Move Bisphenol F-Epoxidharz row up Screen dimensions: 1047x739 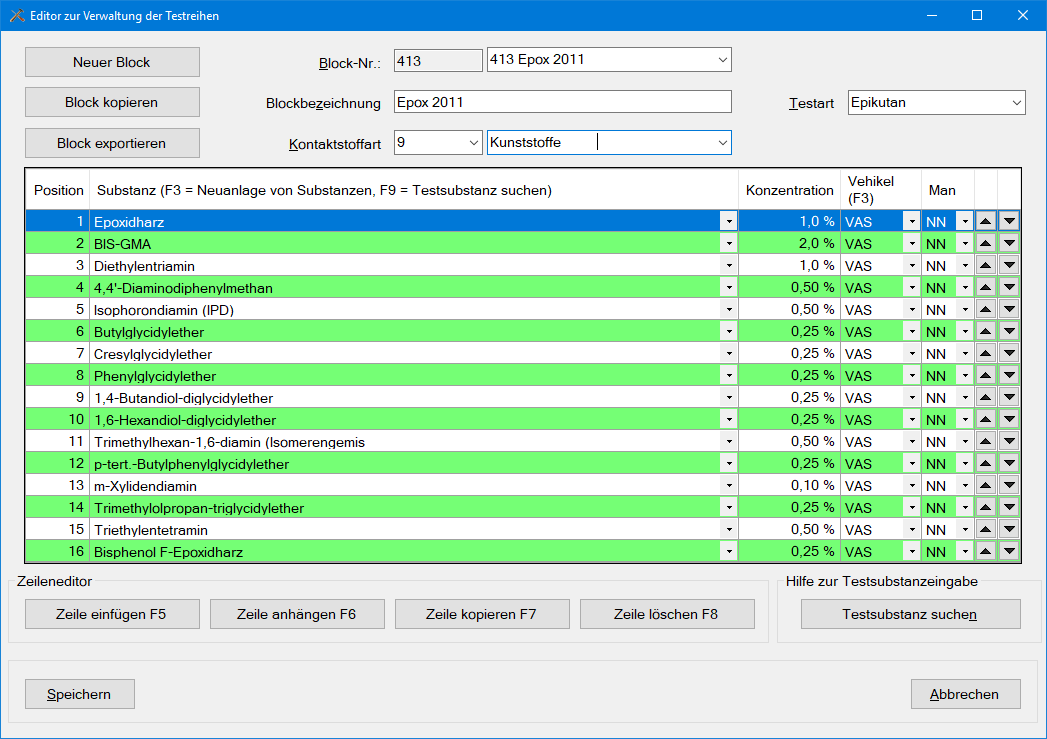(x=985, y=551)
